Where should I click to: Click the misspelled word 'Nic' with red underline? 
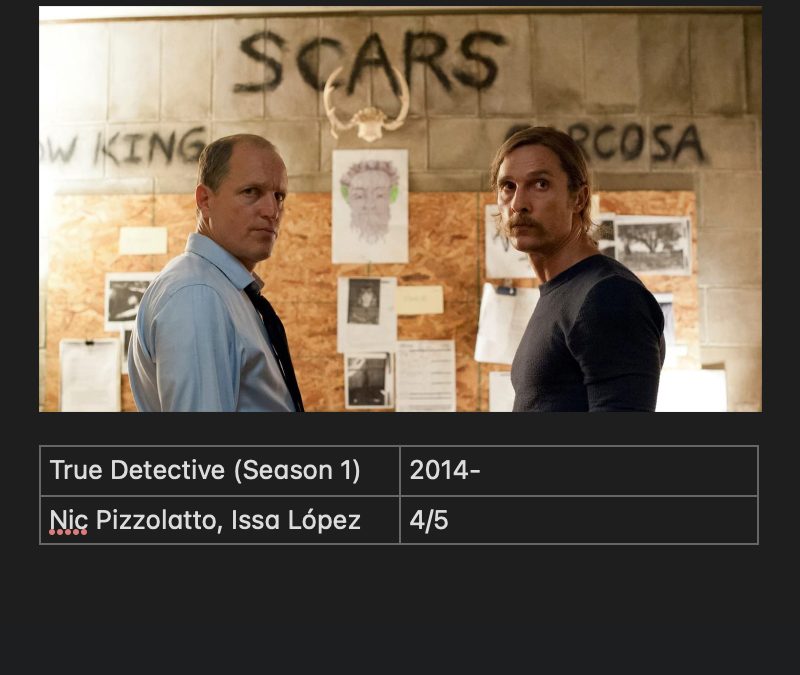(68, 520)
